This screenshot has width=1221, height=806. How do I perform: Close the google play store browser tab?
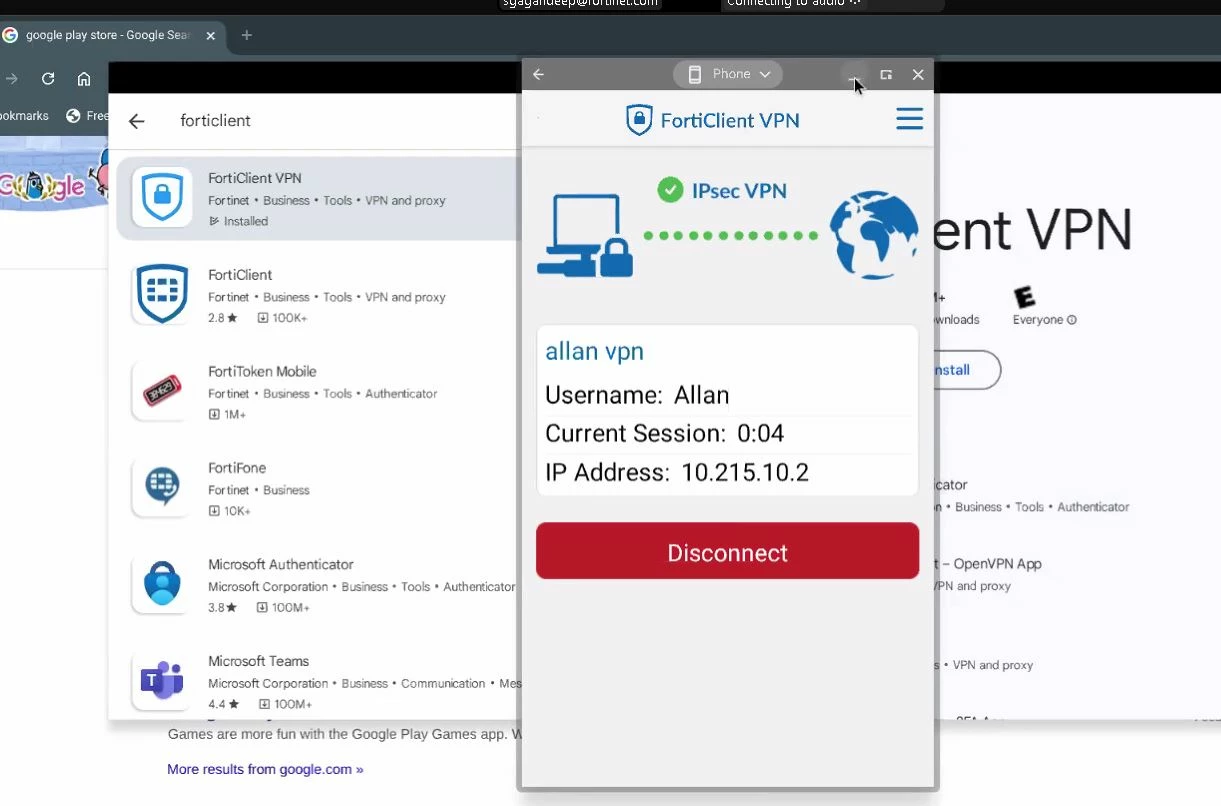pos(210,36)
